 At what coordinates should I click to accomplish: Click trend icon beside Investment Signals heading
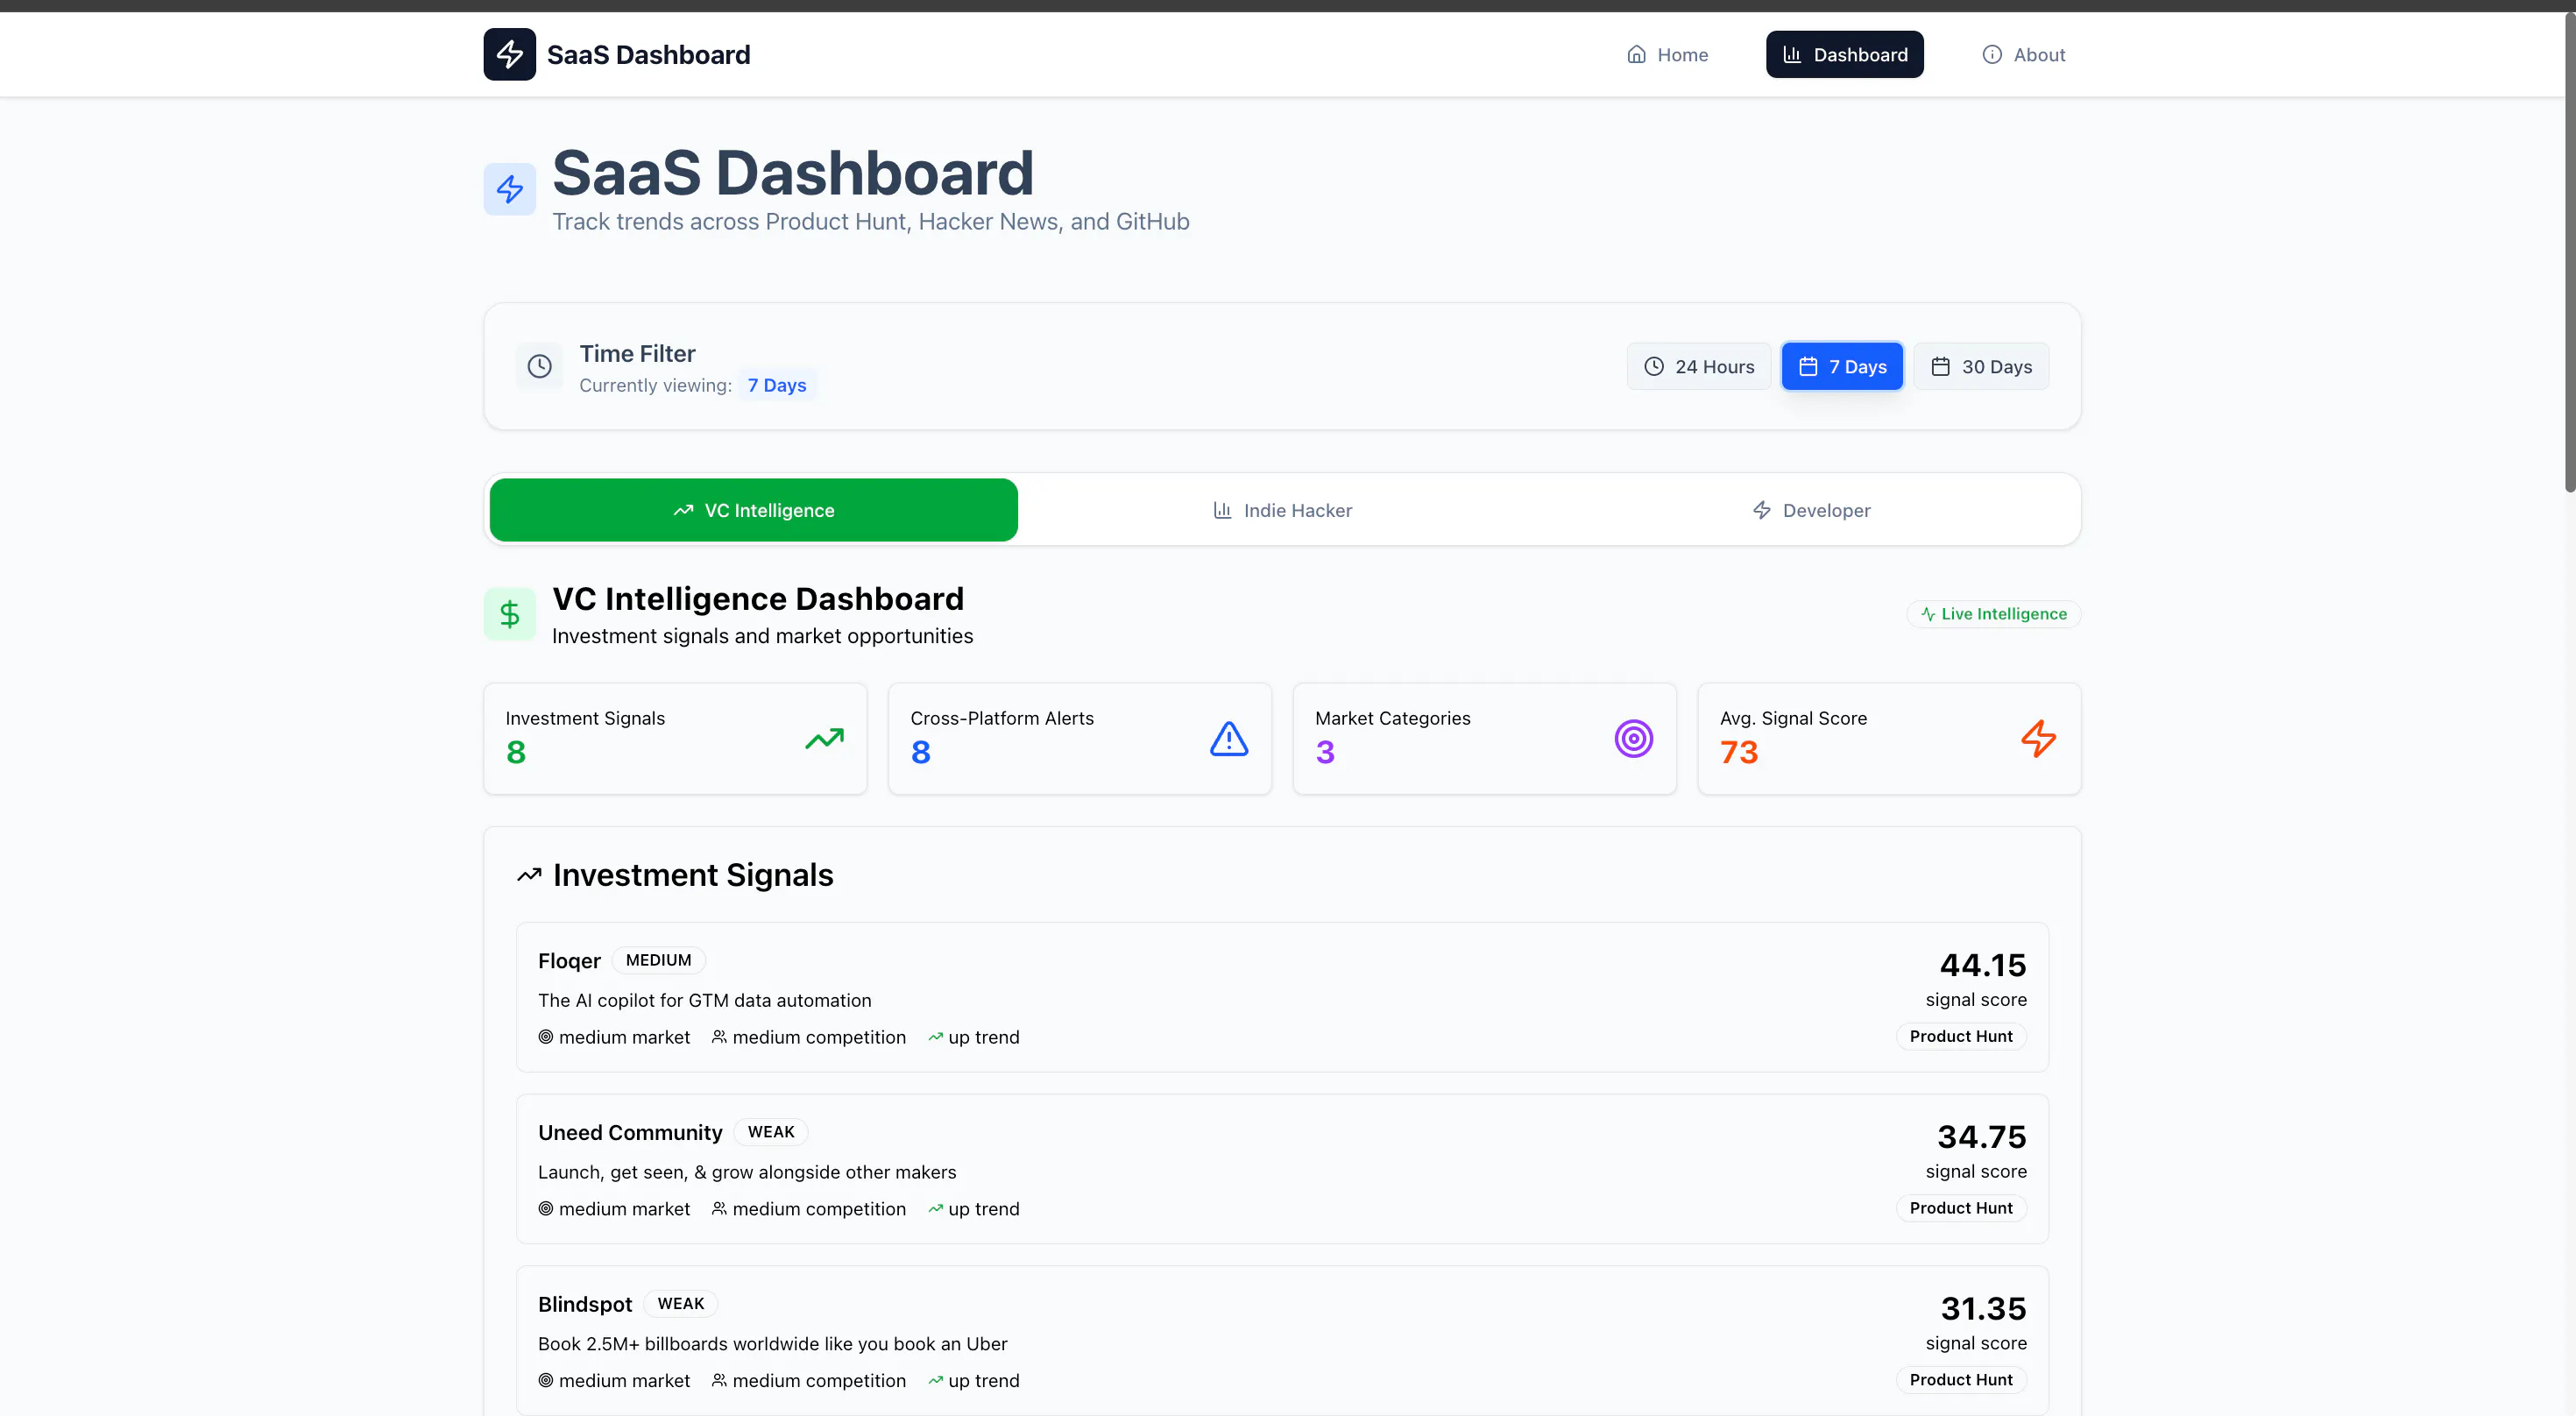[x=529, y=875]
